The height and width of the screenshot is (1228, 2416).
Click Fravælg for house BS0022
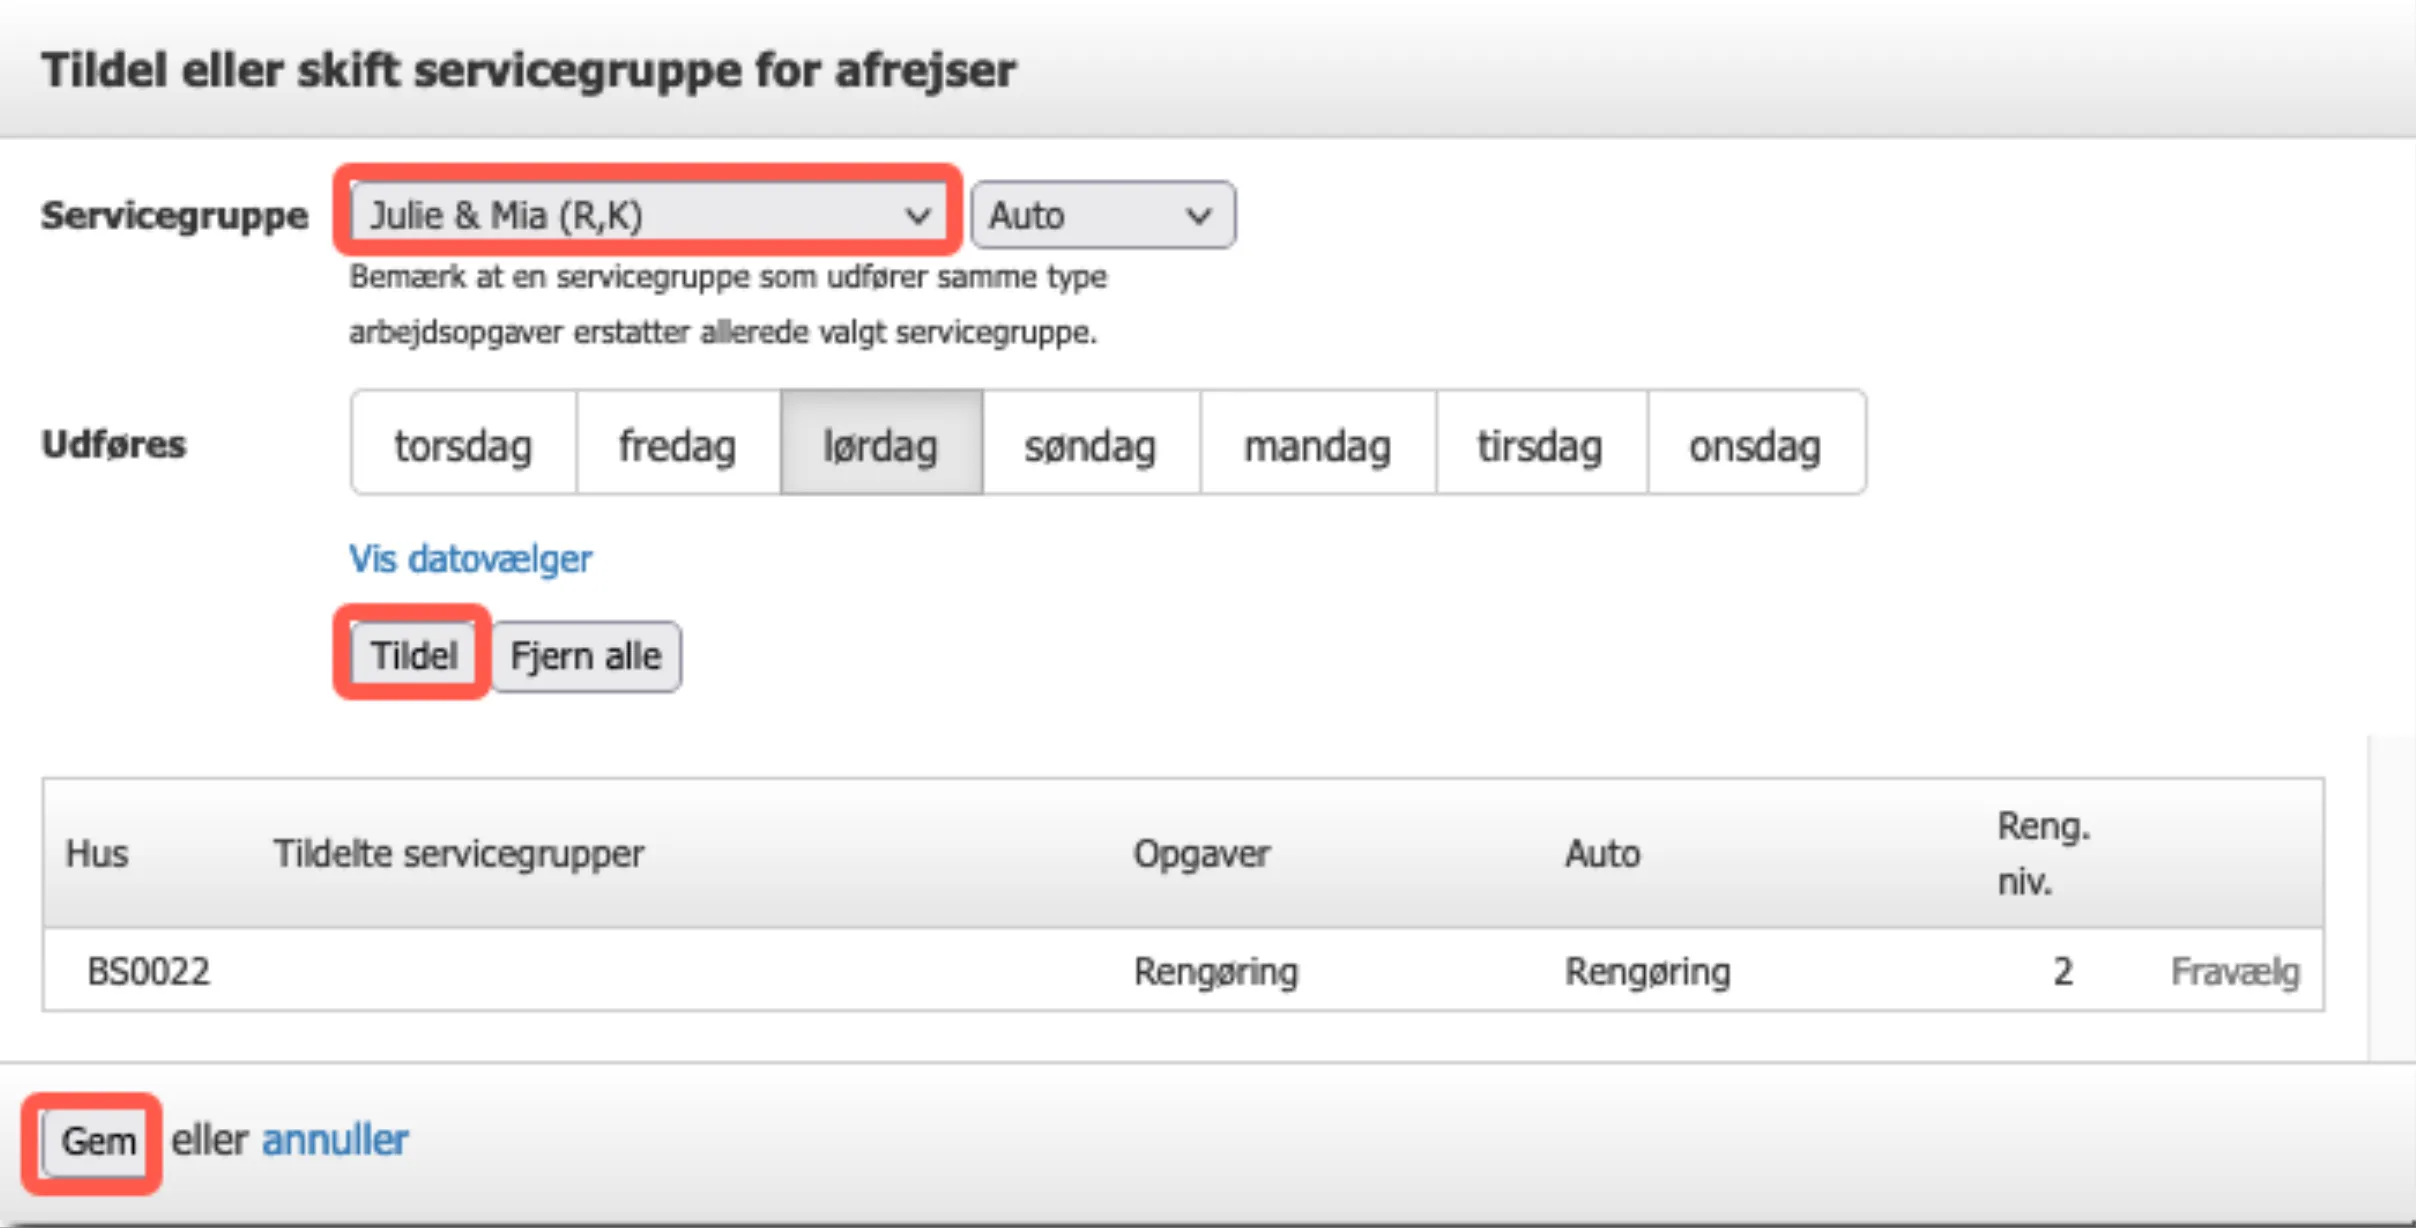tap(2234, 971)
